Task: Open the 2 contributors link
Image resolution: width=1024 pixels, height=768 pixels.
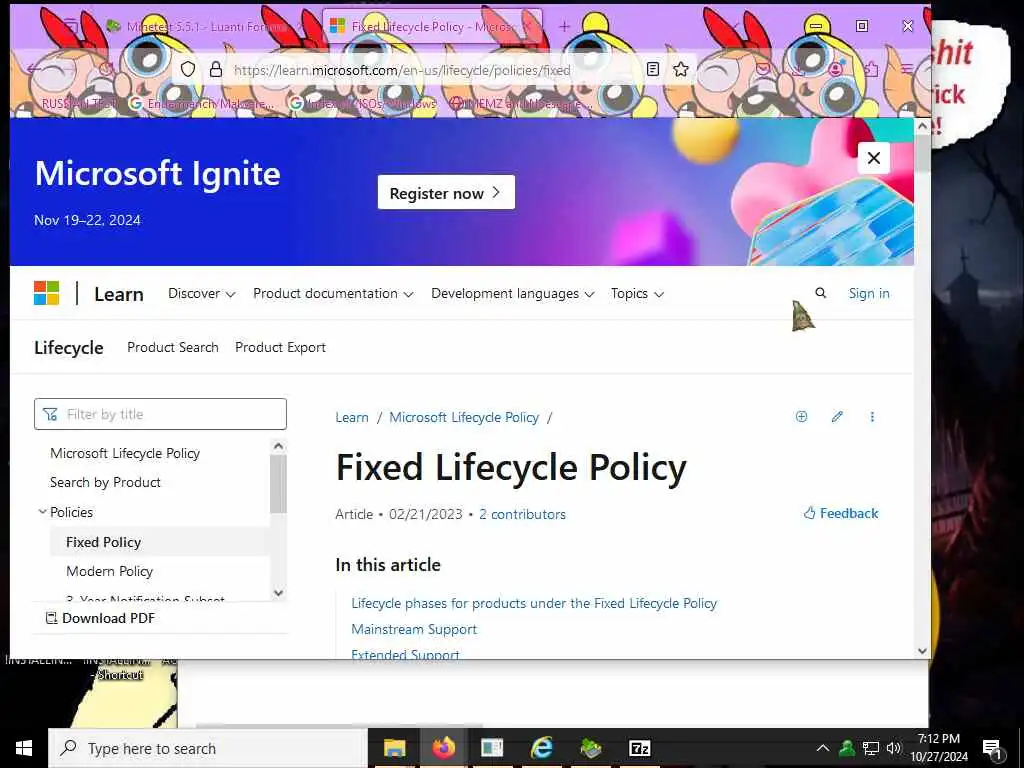Action: click(522, 514)
